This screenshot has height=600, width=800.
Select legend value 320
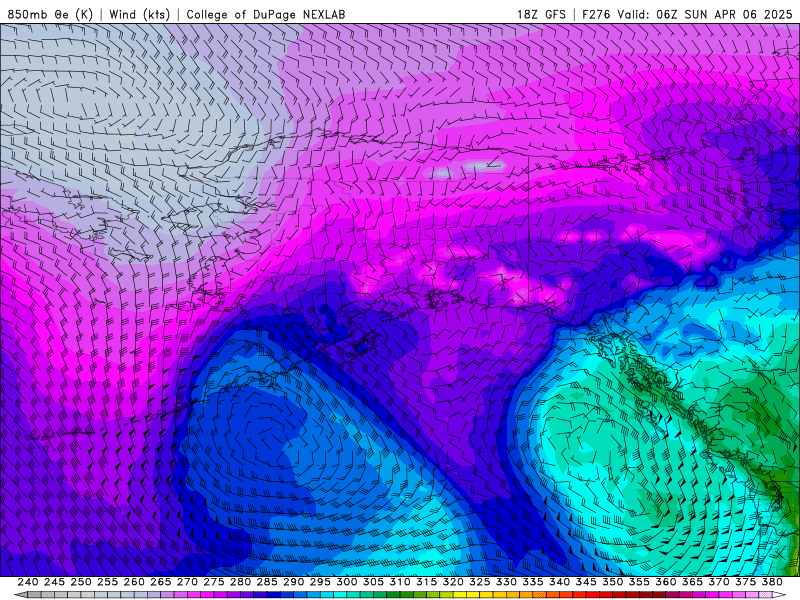453,582
